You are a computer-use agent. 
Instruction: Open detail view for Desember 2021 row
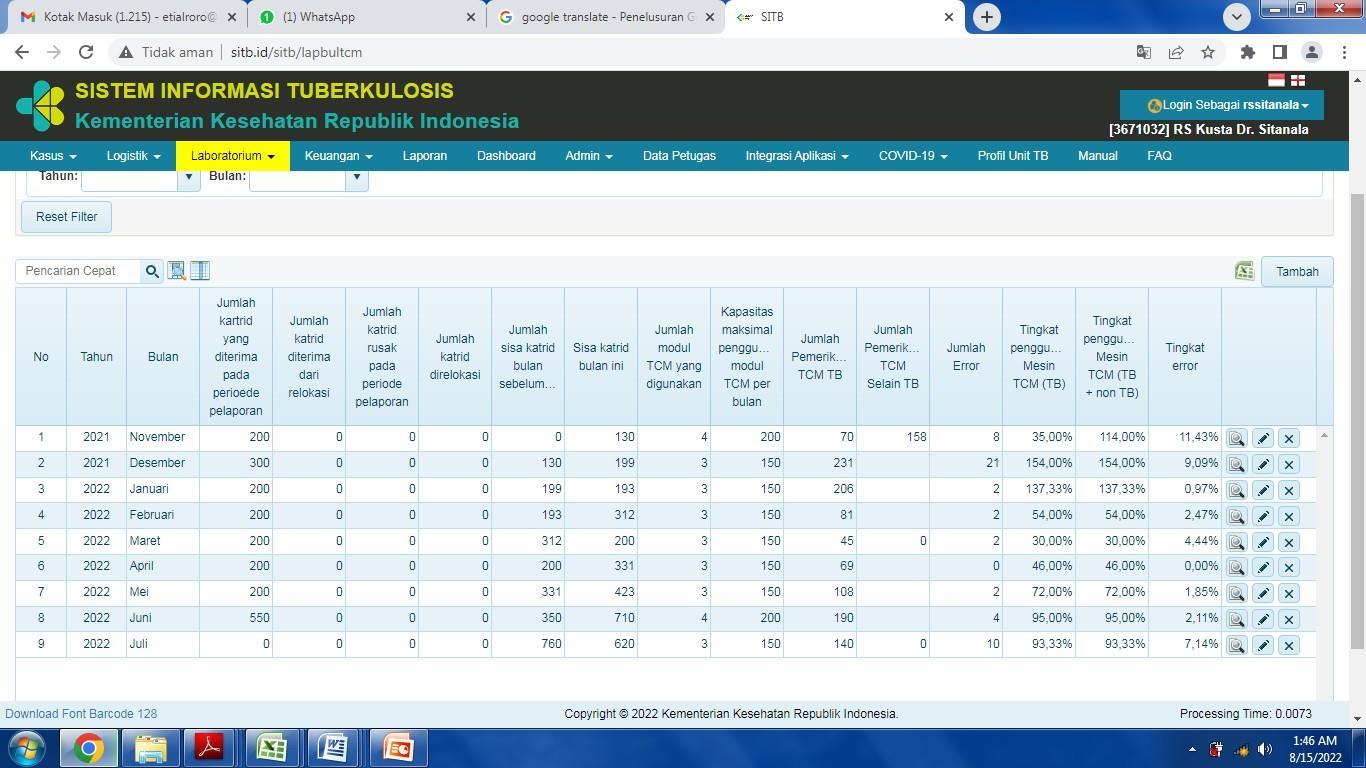pos(1236,464)
